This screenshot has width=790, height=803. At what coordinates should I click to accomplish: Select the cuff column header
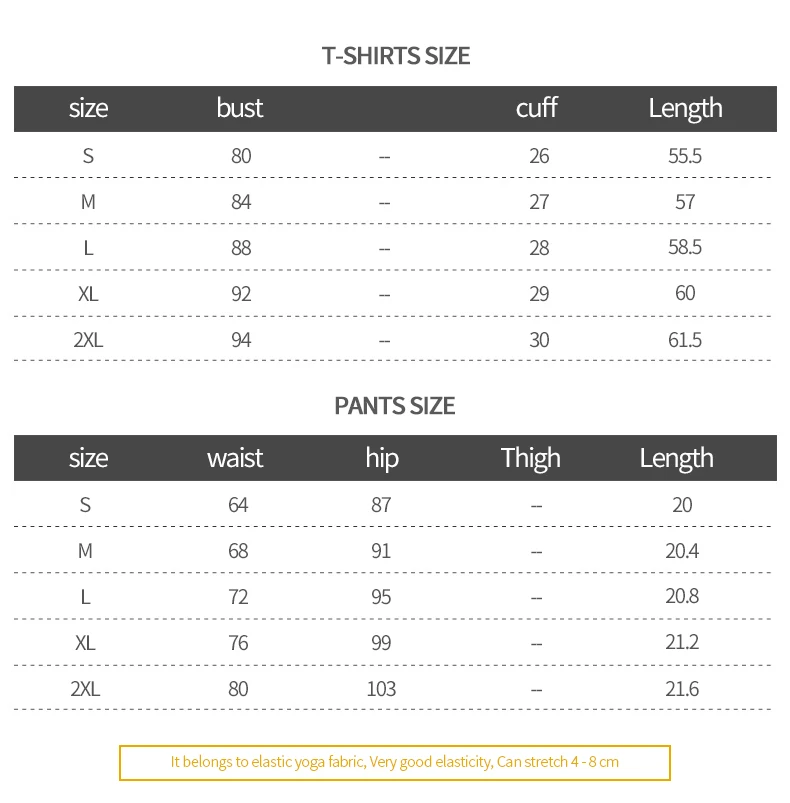[x=536, y=108]
